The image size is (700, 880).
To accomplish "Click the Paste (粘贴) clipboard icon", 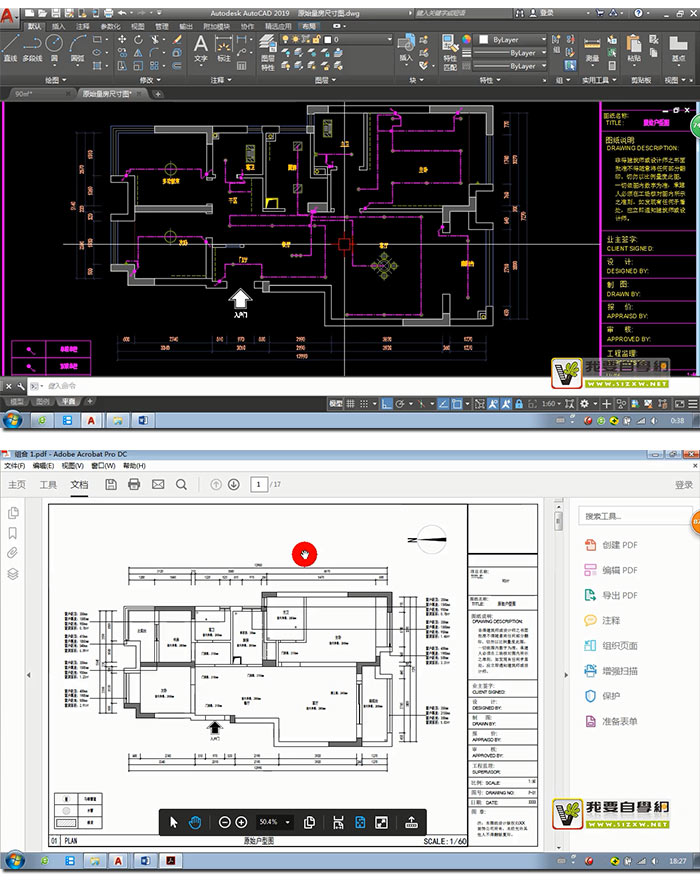I will [x=634, y=48].
